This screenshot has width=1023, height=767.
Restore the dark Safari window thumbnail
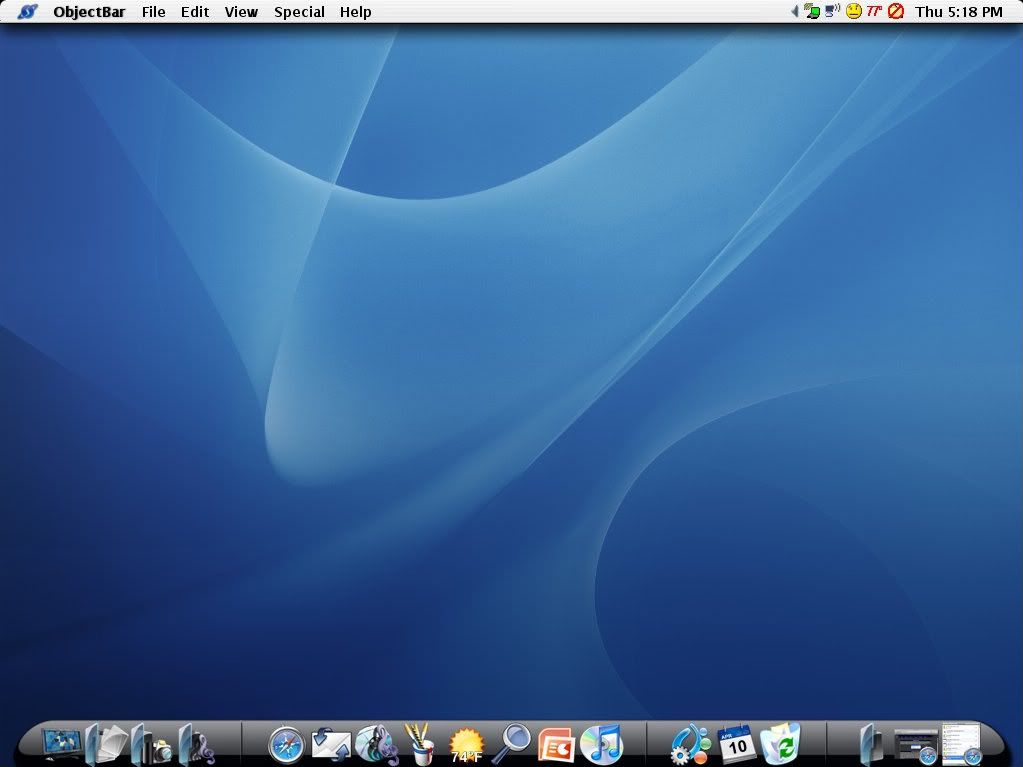coord(916,746)
